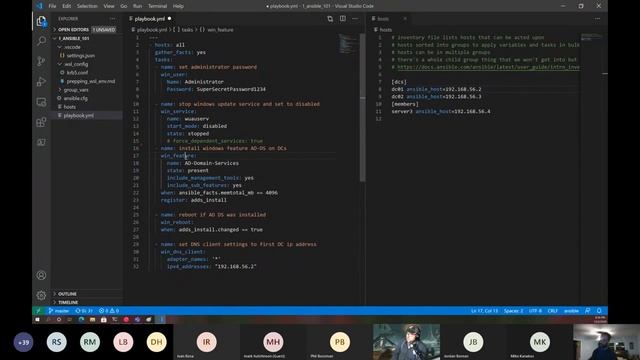Image resolution: width=640 pixels, height=360 pixels.
Task: Open the notifications bell in status bar
Action: pyautogui.click(x=599, y=311)
